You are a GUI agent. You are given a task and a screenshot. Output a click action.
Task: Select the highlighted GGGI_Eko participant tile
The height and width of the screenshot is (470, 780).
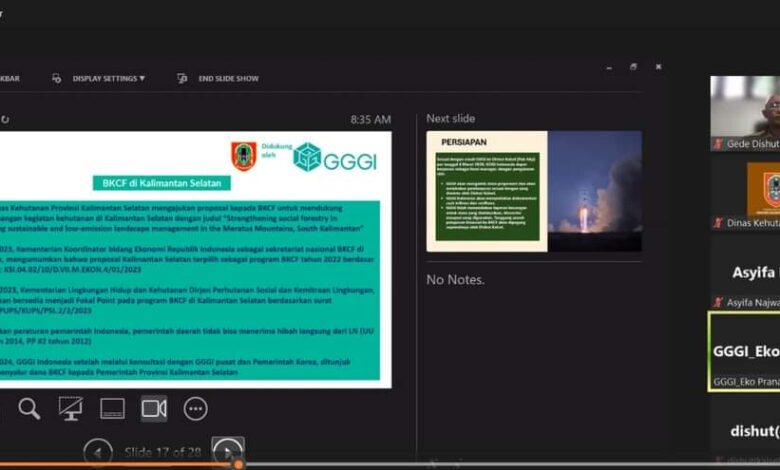pyautogui.click(x=745, y=351)
